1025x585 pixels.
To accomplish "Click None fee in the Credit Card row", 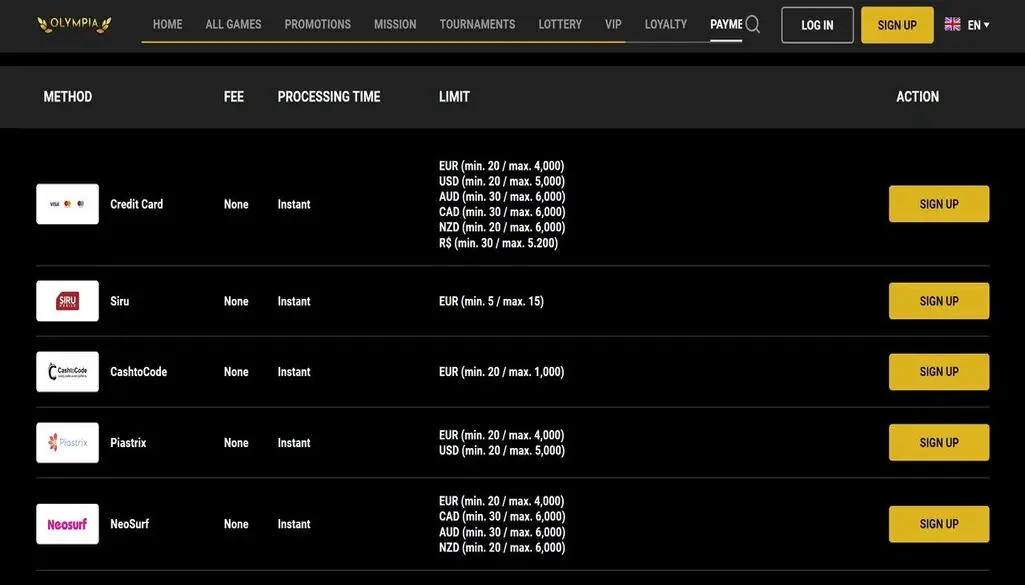I will click(x=236, y=204).
